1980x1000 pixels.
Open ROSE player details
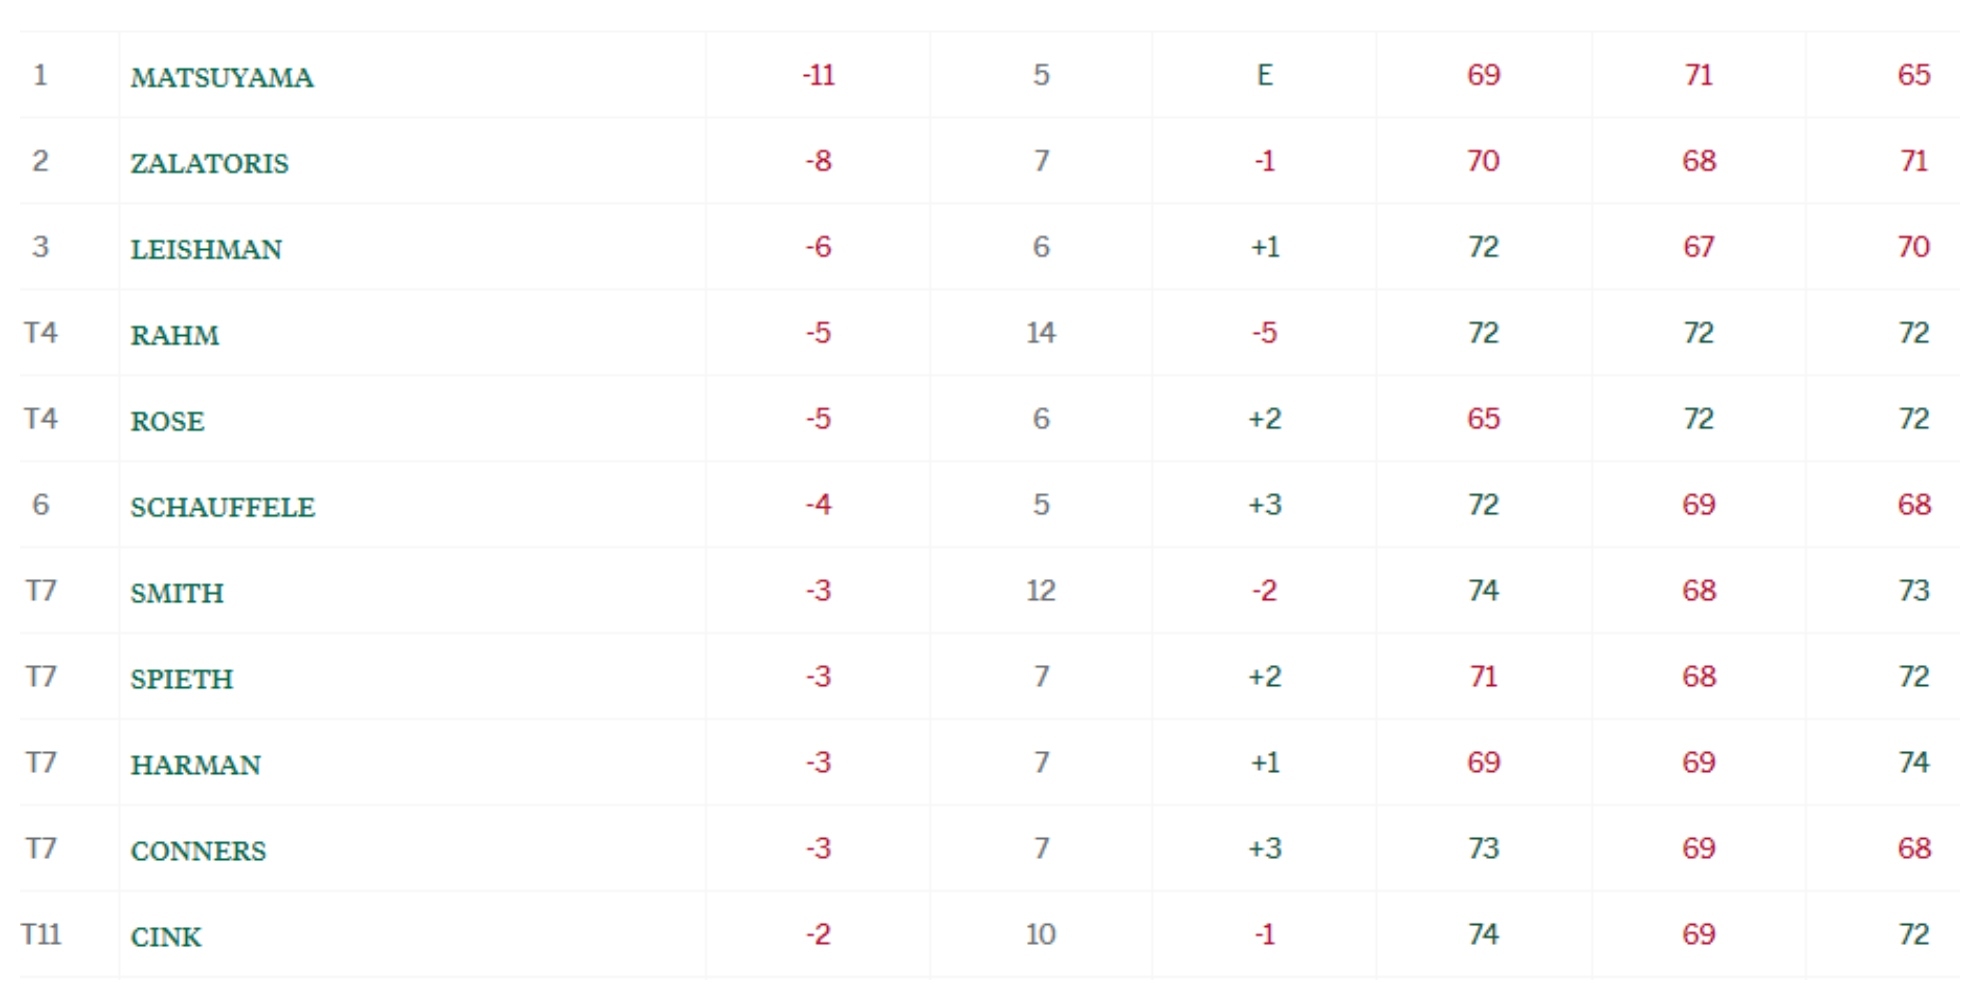[x=167, y=421]
